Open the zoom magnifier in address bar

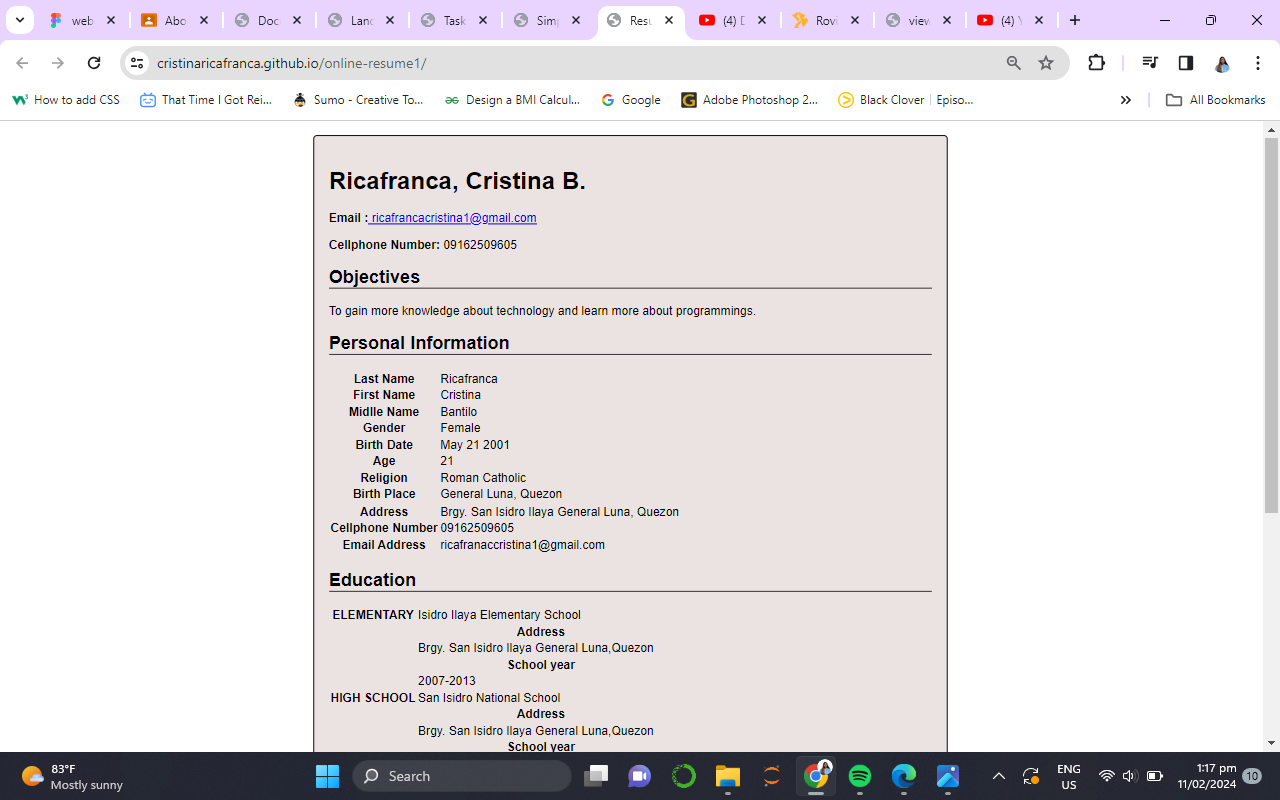[x=1014, y=63]
